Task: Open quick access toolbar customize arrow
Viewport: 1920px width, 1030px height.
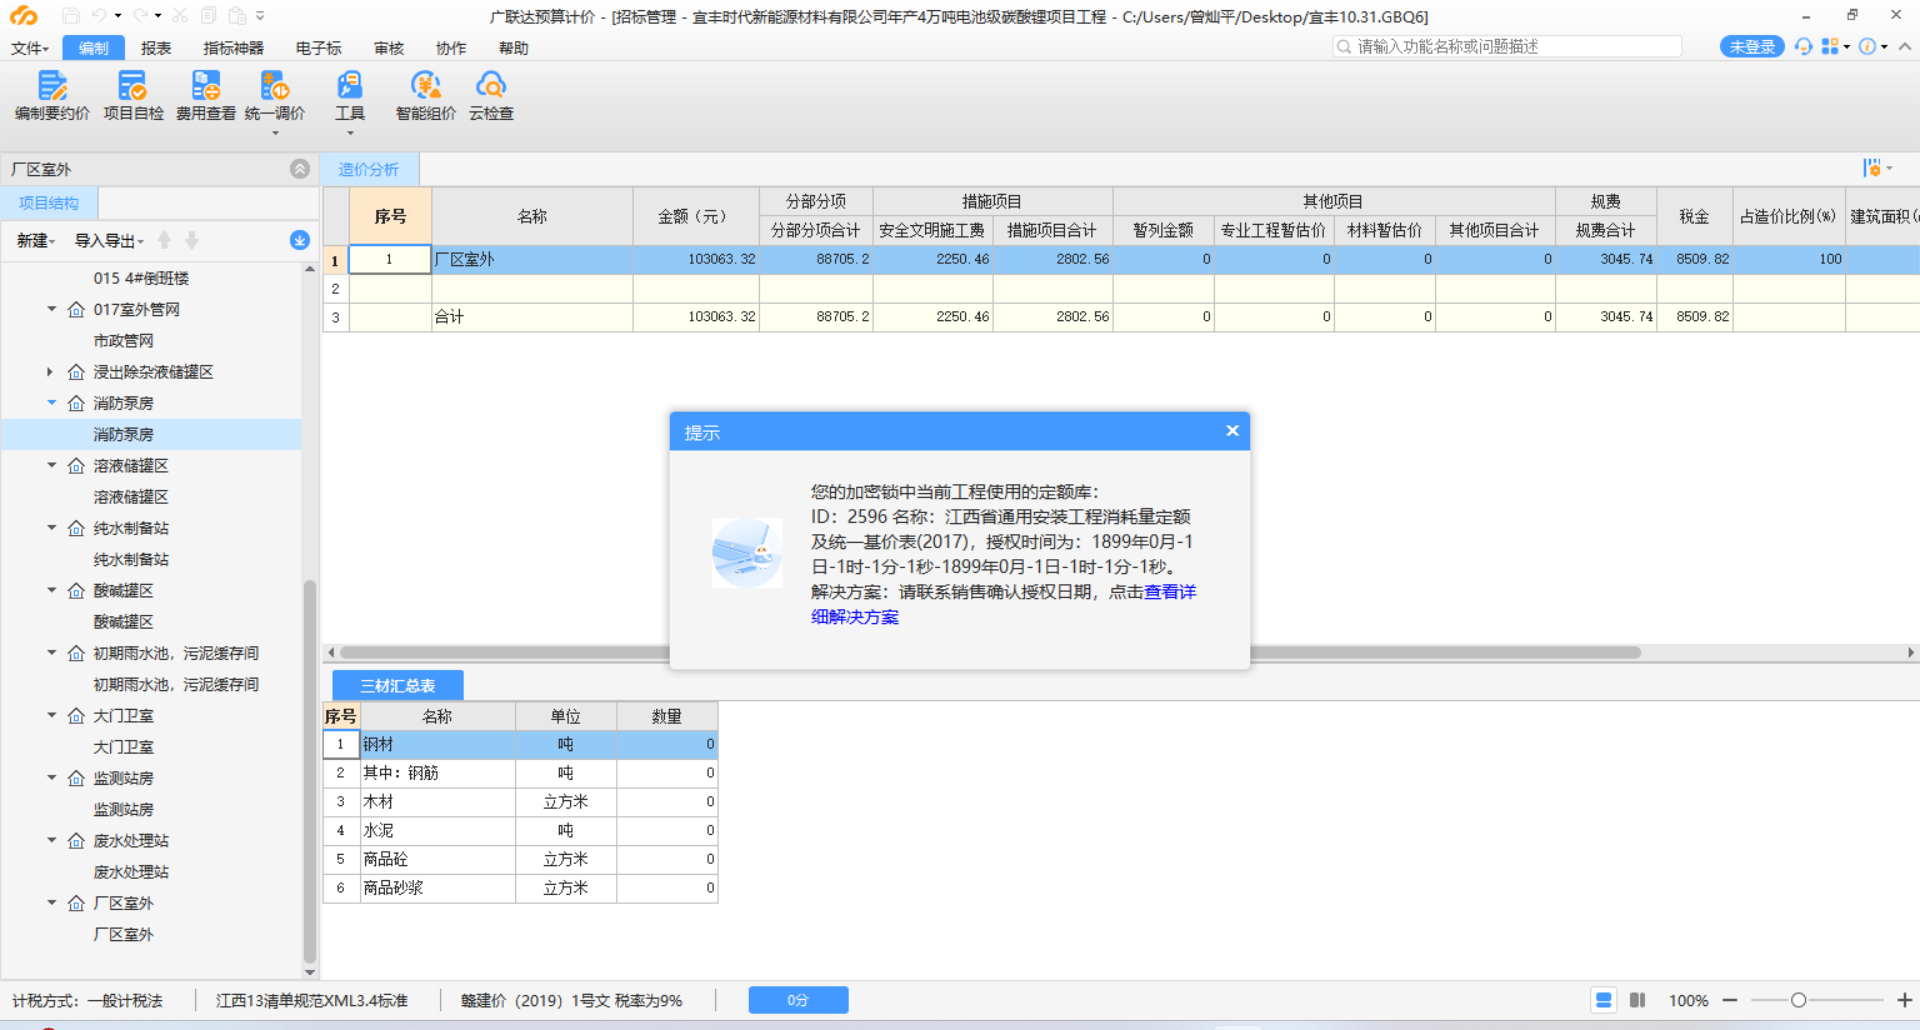Action: coord(261,16)
